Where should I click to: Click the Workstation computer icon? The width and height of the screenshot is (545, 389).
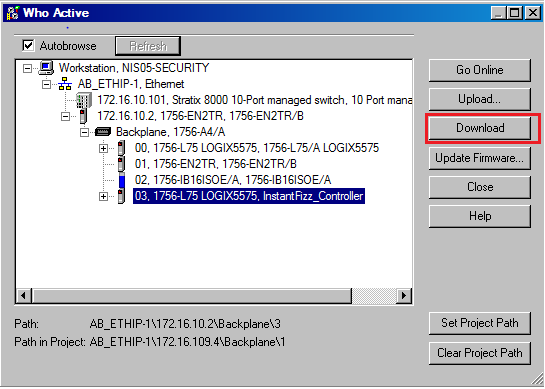tap(46, 68)
